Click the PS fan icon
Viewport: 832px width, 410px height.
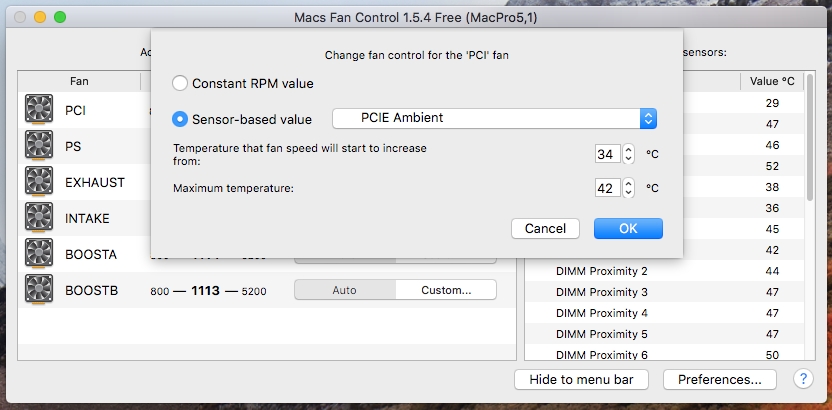(x=39, y=146)
